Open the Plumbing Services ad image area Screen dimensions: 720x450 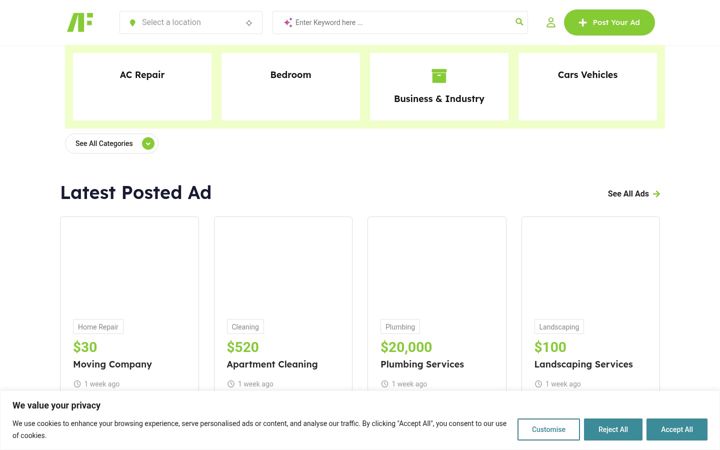tap(437, 265)
